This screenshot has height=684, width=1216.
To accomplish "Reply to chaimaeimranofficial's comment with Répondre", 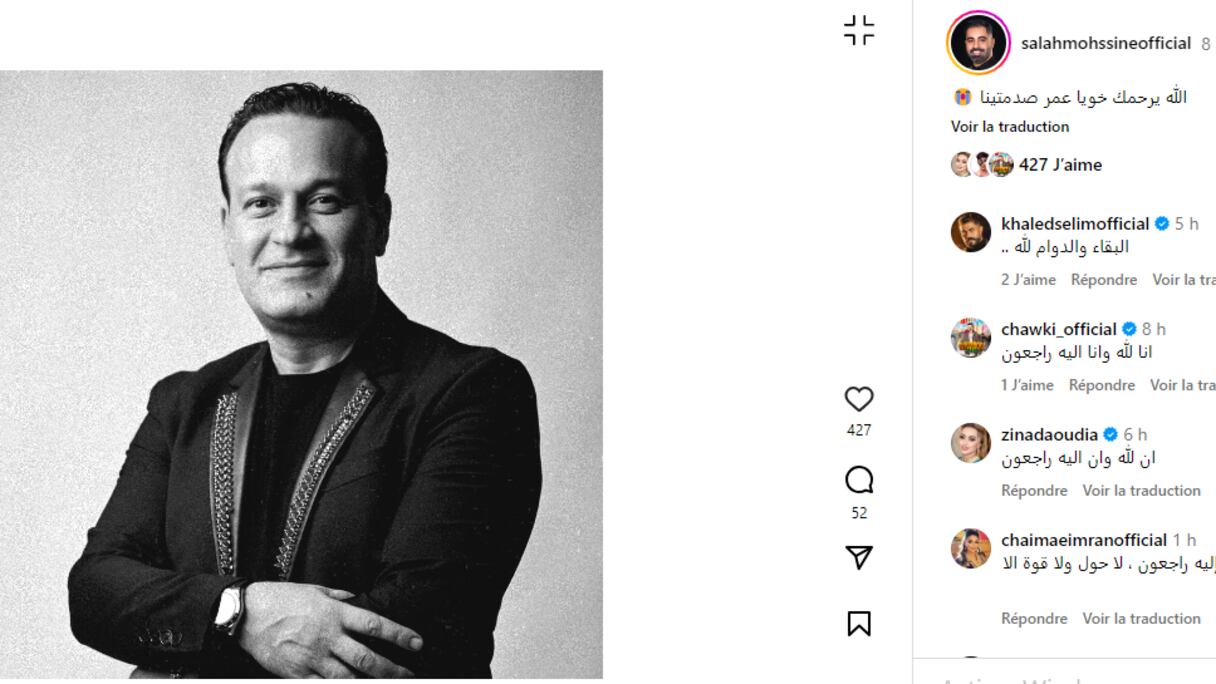I will pyautogui.click(x=1035, y=618).
